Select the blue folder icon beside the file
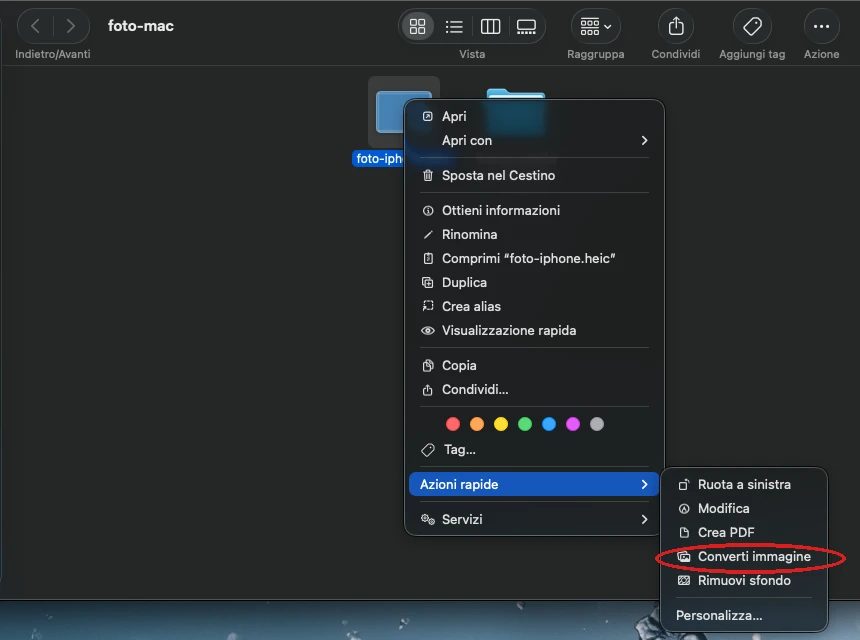860x640 pixels. tap(516, 112)
